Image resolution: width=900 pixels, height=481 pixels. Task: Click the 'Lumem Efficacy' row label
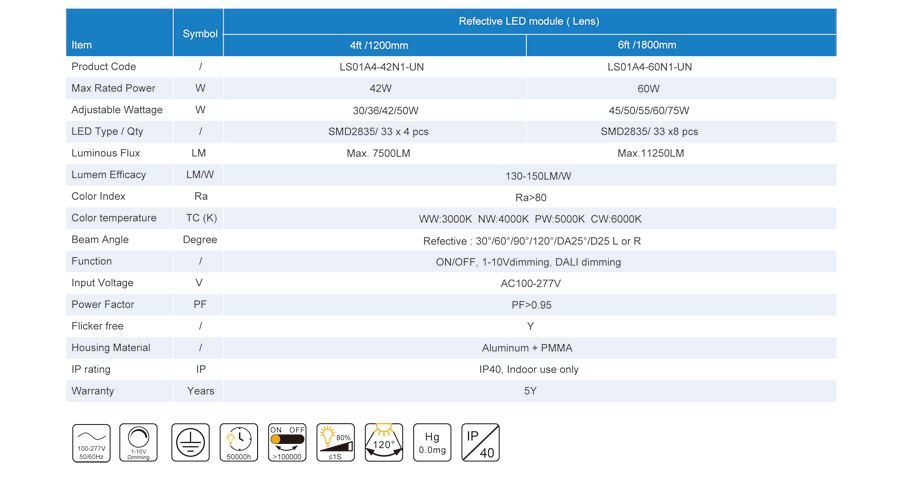pyautogui.click(x=108, y=174)
